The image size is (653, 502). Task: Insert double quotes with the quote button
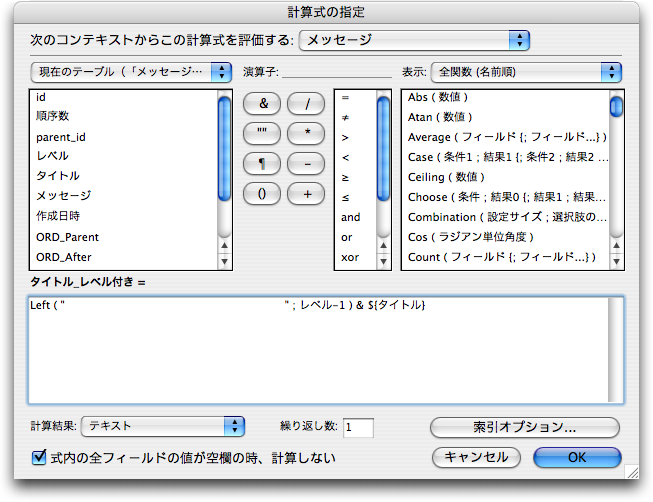click(x=263, y=133)
